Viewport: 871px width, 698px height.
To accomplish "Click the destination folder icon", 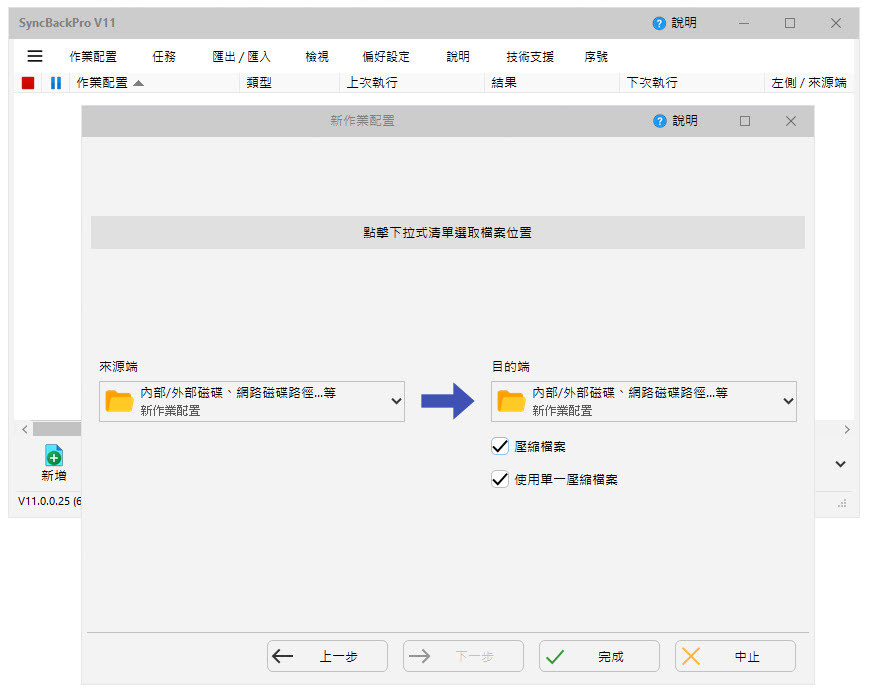I will [511, 402].
